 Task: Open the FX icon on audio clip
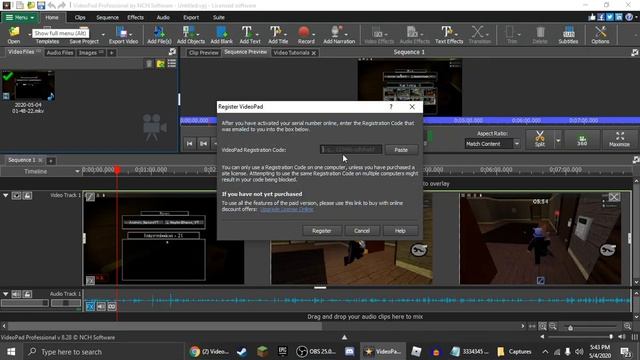click(x=90, y=306)
